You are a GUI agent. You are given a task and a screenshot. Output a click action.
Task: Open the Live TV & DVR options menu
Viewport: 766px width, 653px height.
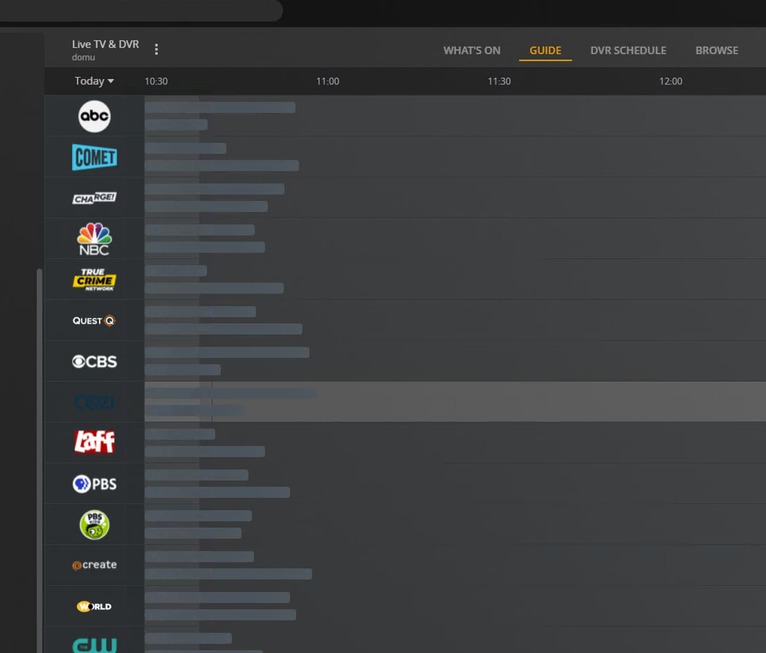coord(156,49)
